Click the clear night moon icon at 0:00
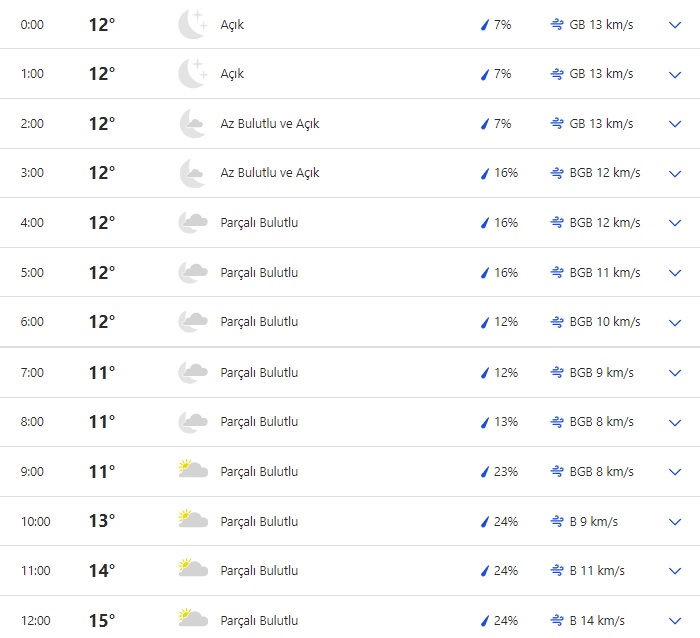Image resolution: width=700 pixels, height=638 pixels. coord(191,24)
